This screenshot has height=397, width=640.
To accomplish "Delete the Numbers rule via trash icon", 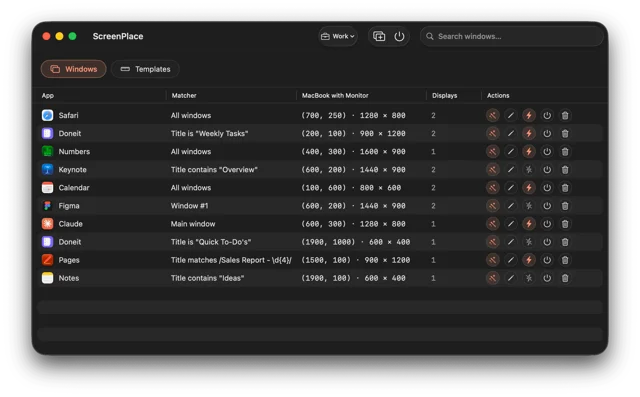I will pyautogui.click(x=565, y=152).
